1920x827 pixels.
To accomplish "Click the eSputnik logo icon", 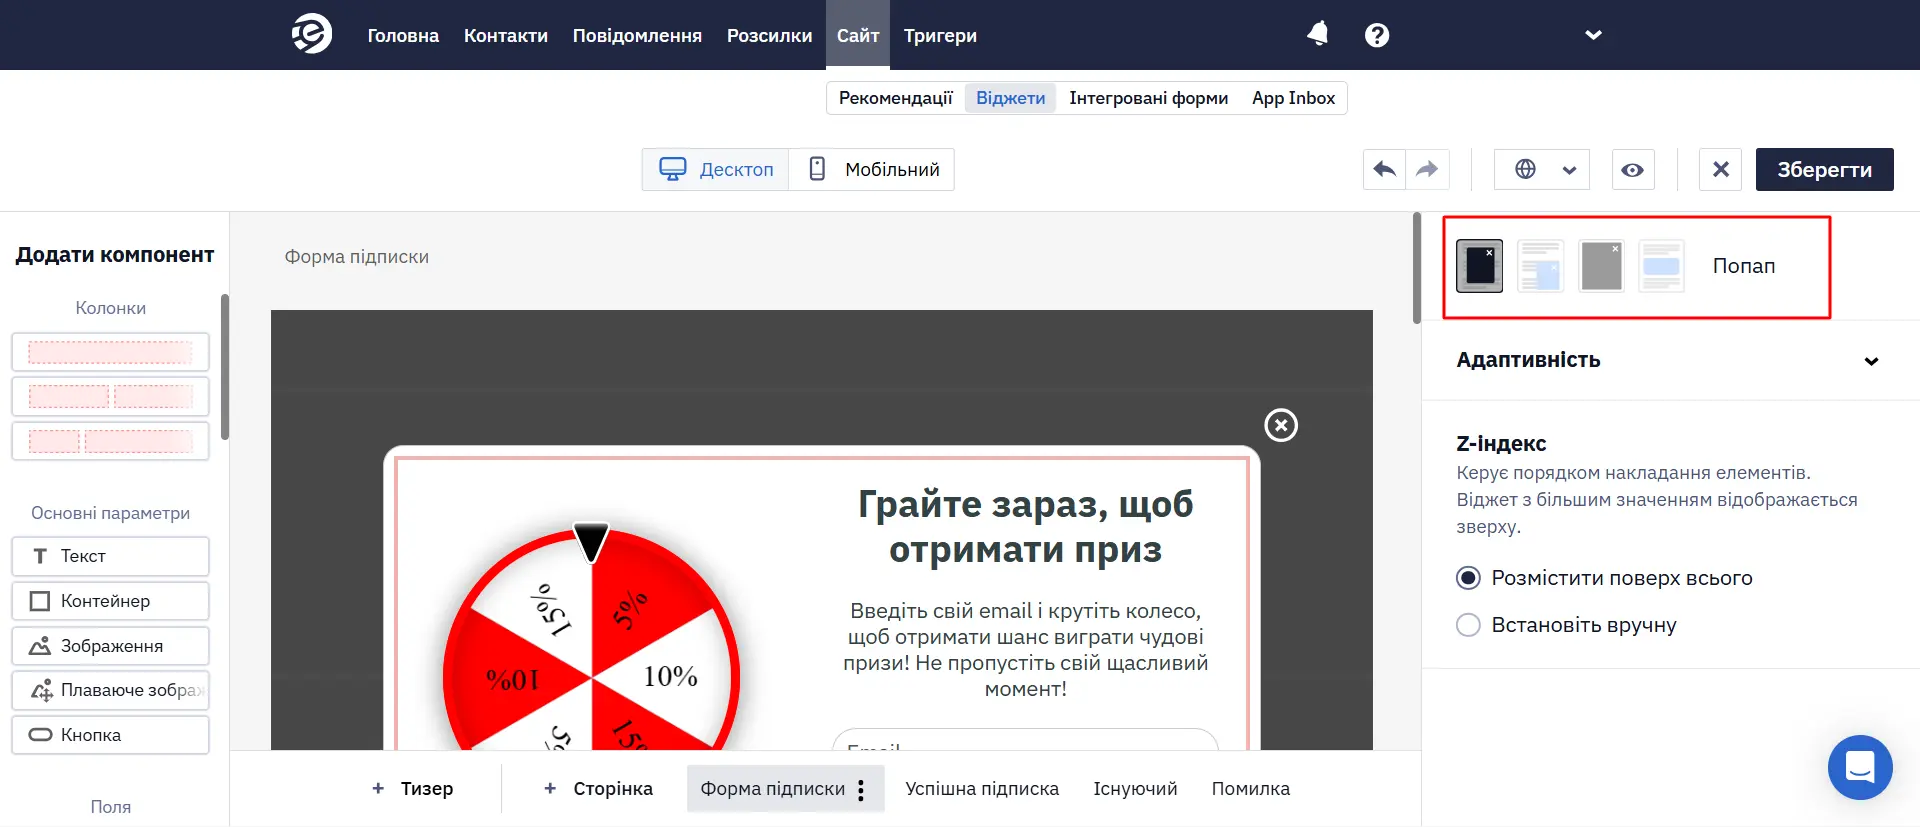I will (x=312, y=34).
